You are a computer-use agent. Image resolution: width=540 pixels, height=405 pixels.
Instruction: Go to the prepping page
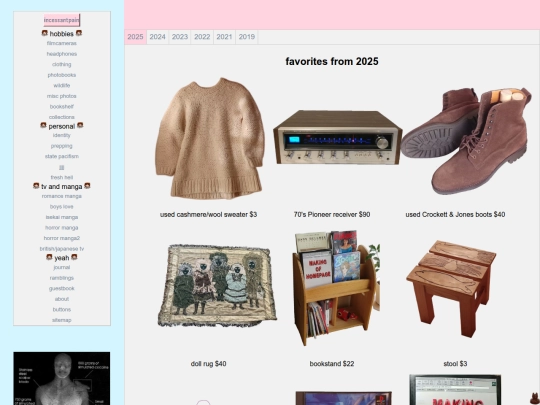[x=62, y=146]
